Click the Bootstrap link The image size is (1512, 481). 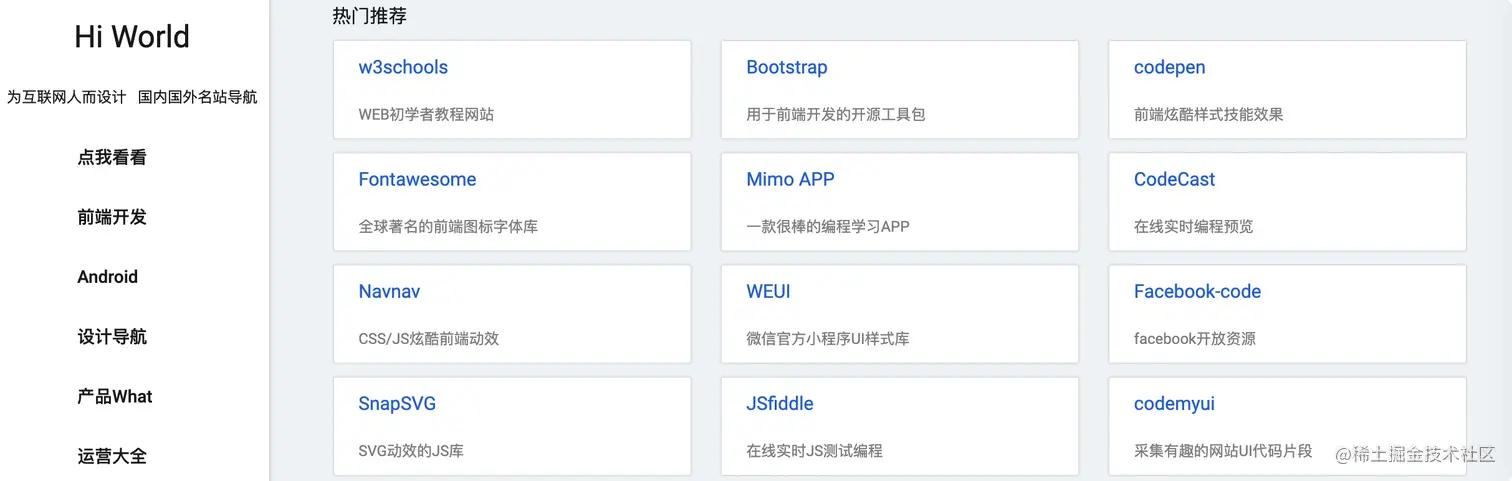787,68
